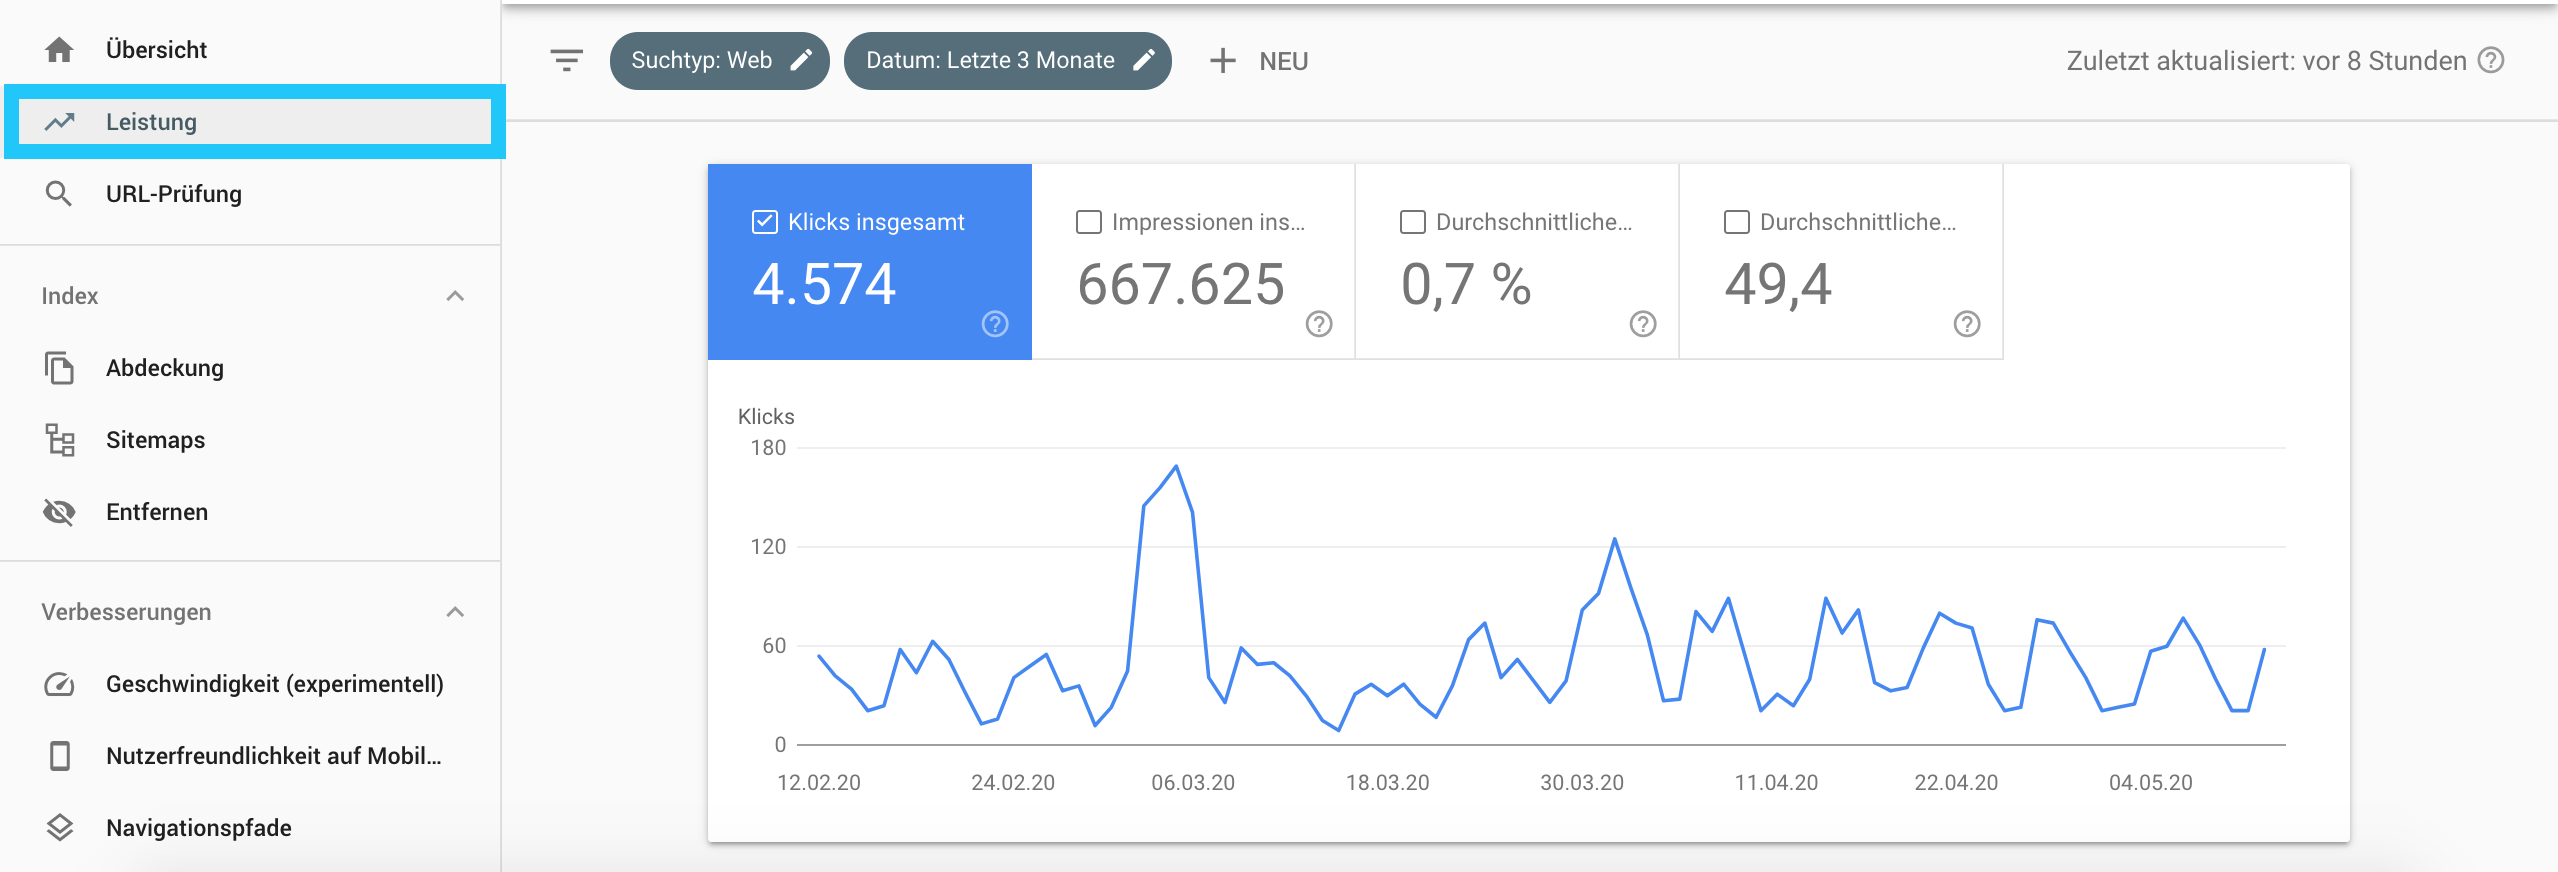
Task: Click chart peak near 30.03.20
Action: click(x=1614, y=540)
